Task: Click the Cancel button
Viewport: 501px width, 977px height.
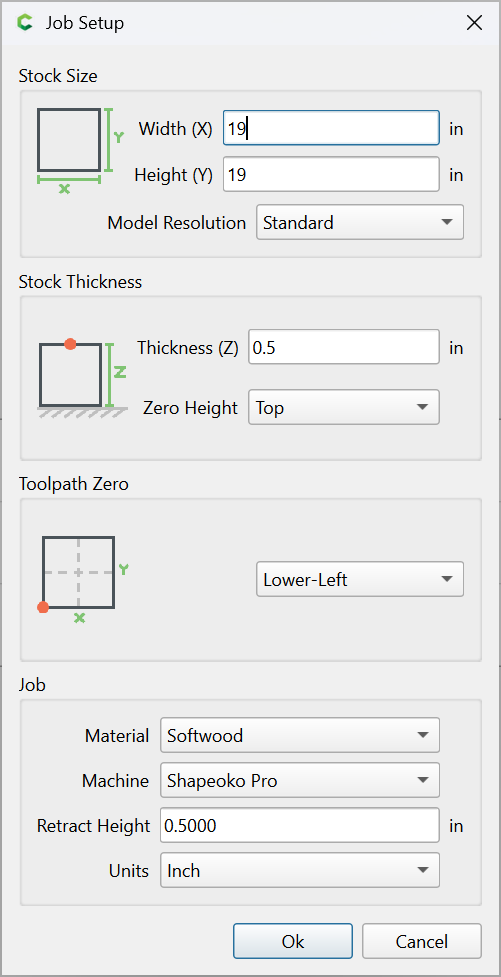Action: (422, 941)
